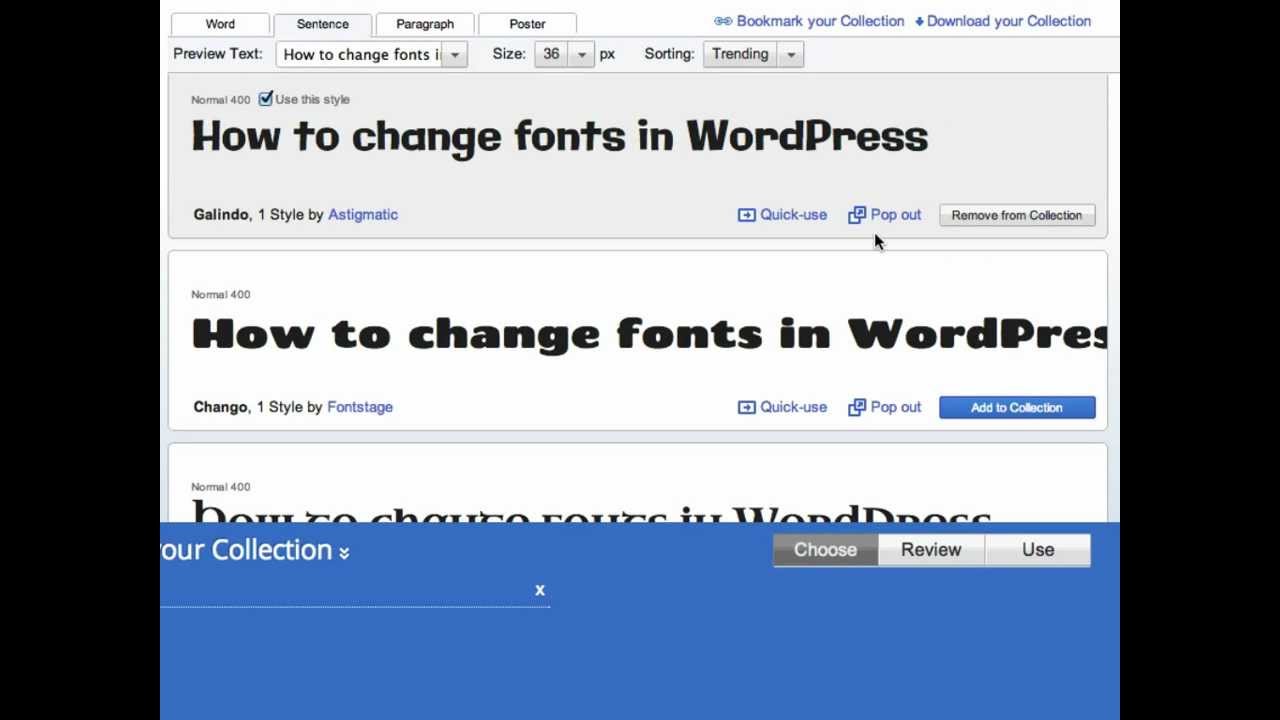Click the download arrow icon
The height and width of the screenshot is (720, 1280).
[x=919, y=21]
